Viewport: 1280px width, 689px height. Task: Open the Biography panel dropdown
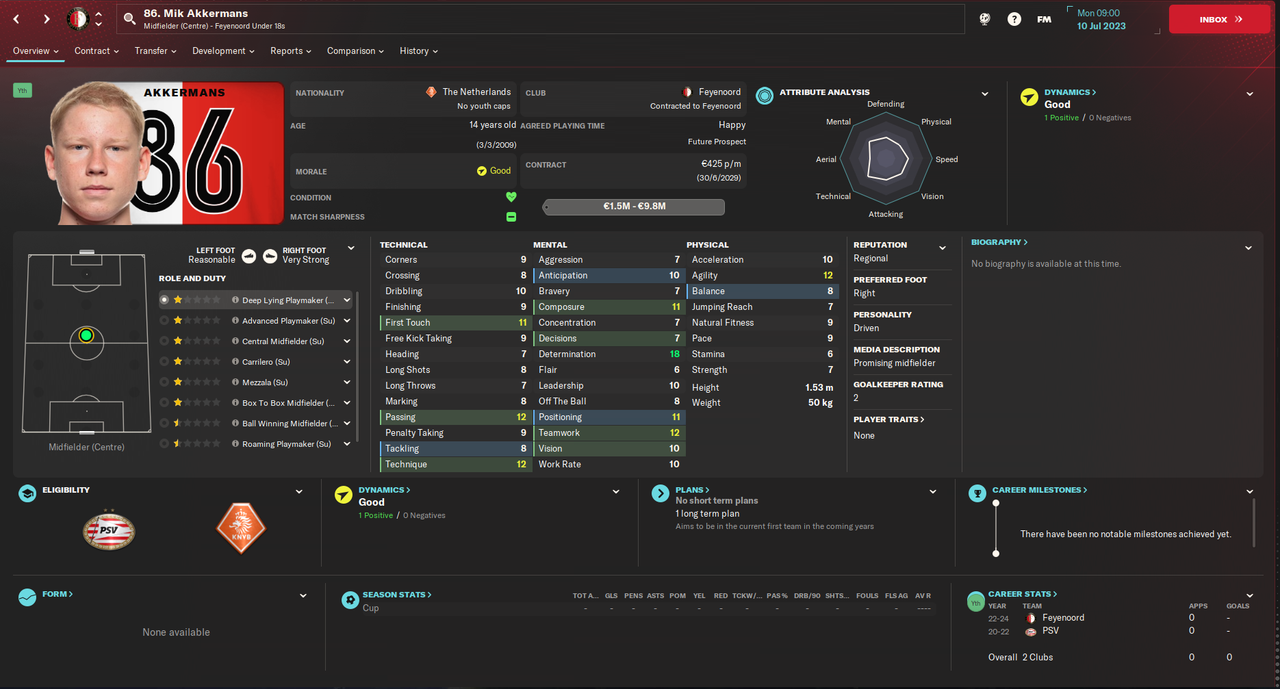1248,248
